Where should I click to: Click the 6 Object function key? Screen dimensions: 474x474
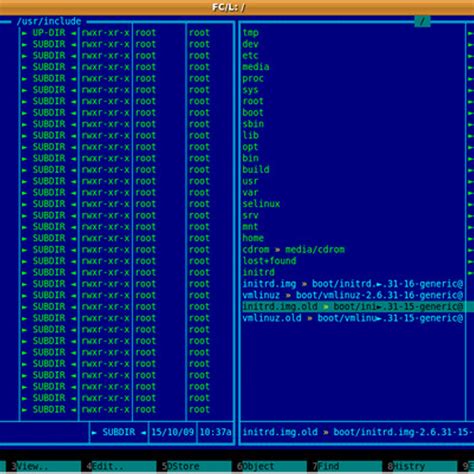(271, 466)
